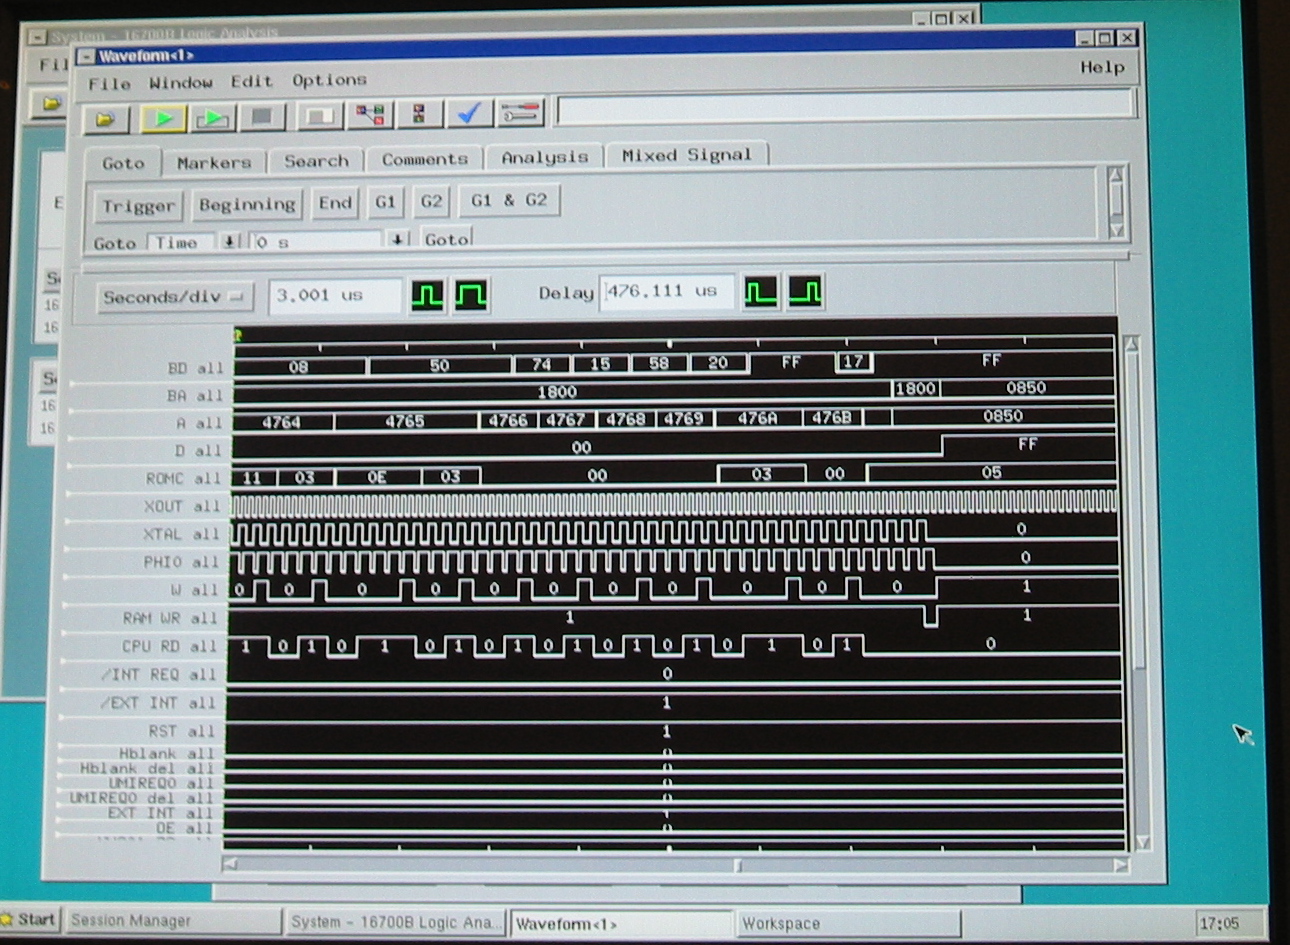The height and width of the screenshot is (945, 1290).
Task: Click the connected-nodes overview toolbar icon
Action: (370, 116)
